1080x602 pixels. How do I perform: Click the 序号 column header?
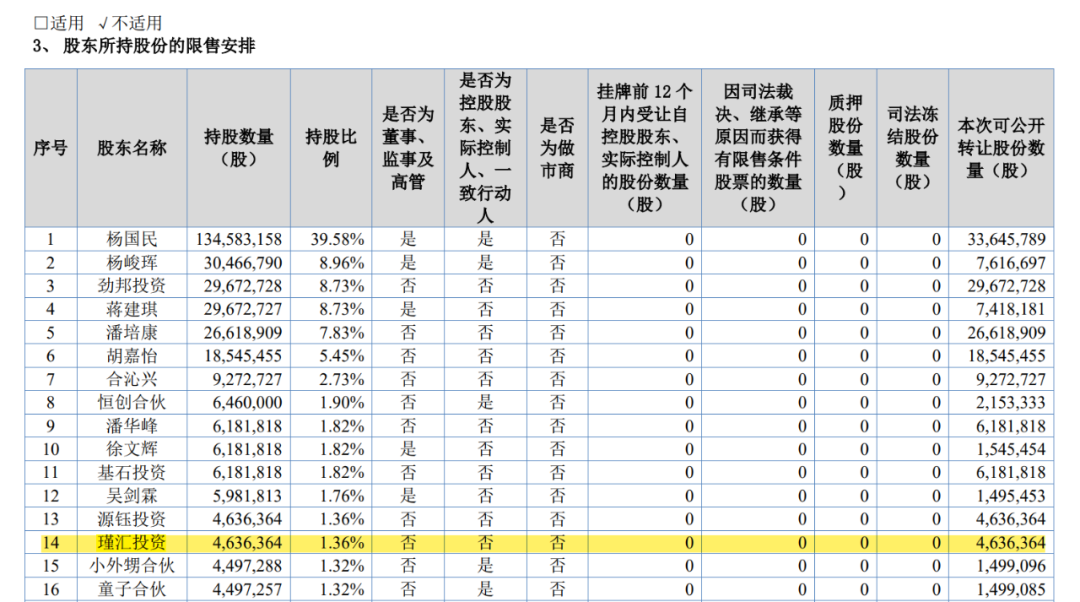[51, 148]
